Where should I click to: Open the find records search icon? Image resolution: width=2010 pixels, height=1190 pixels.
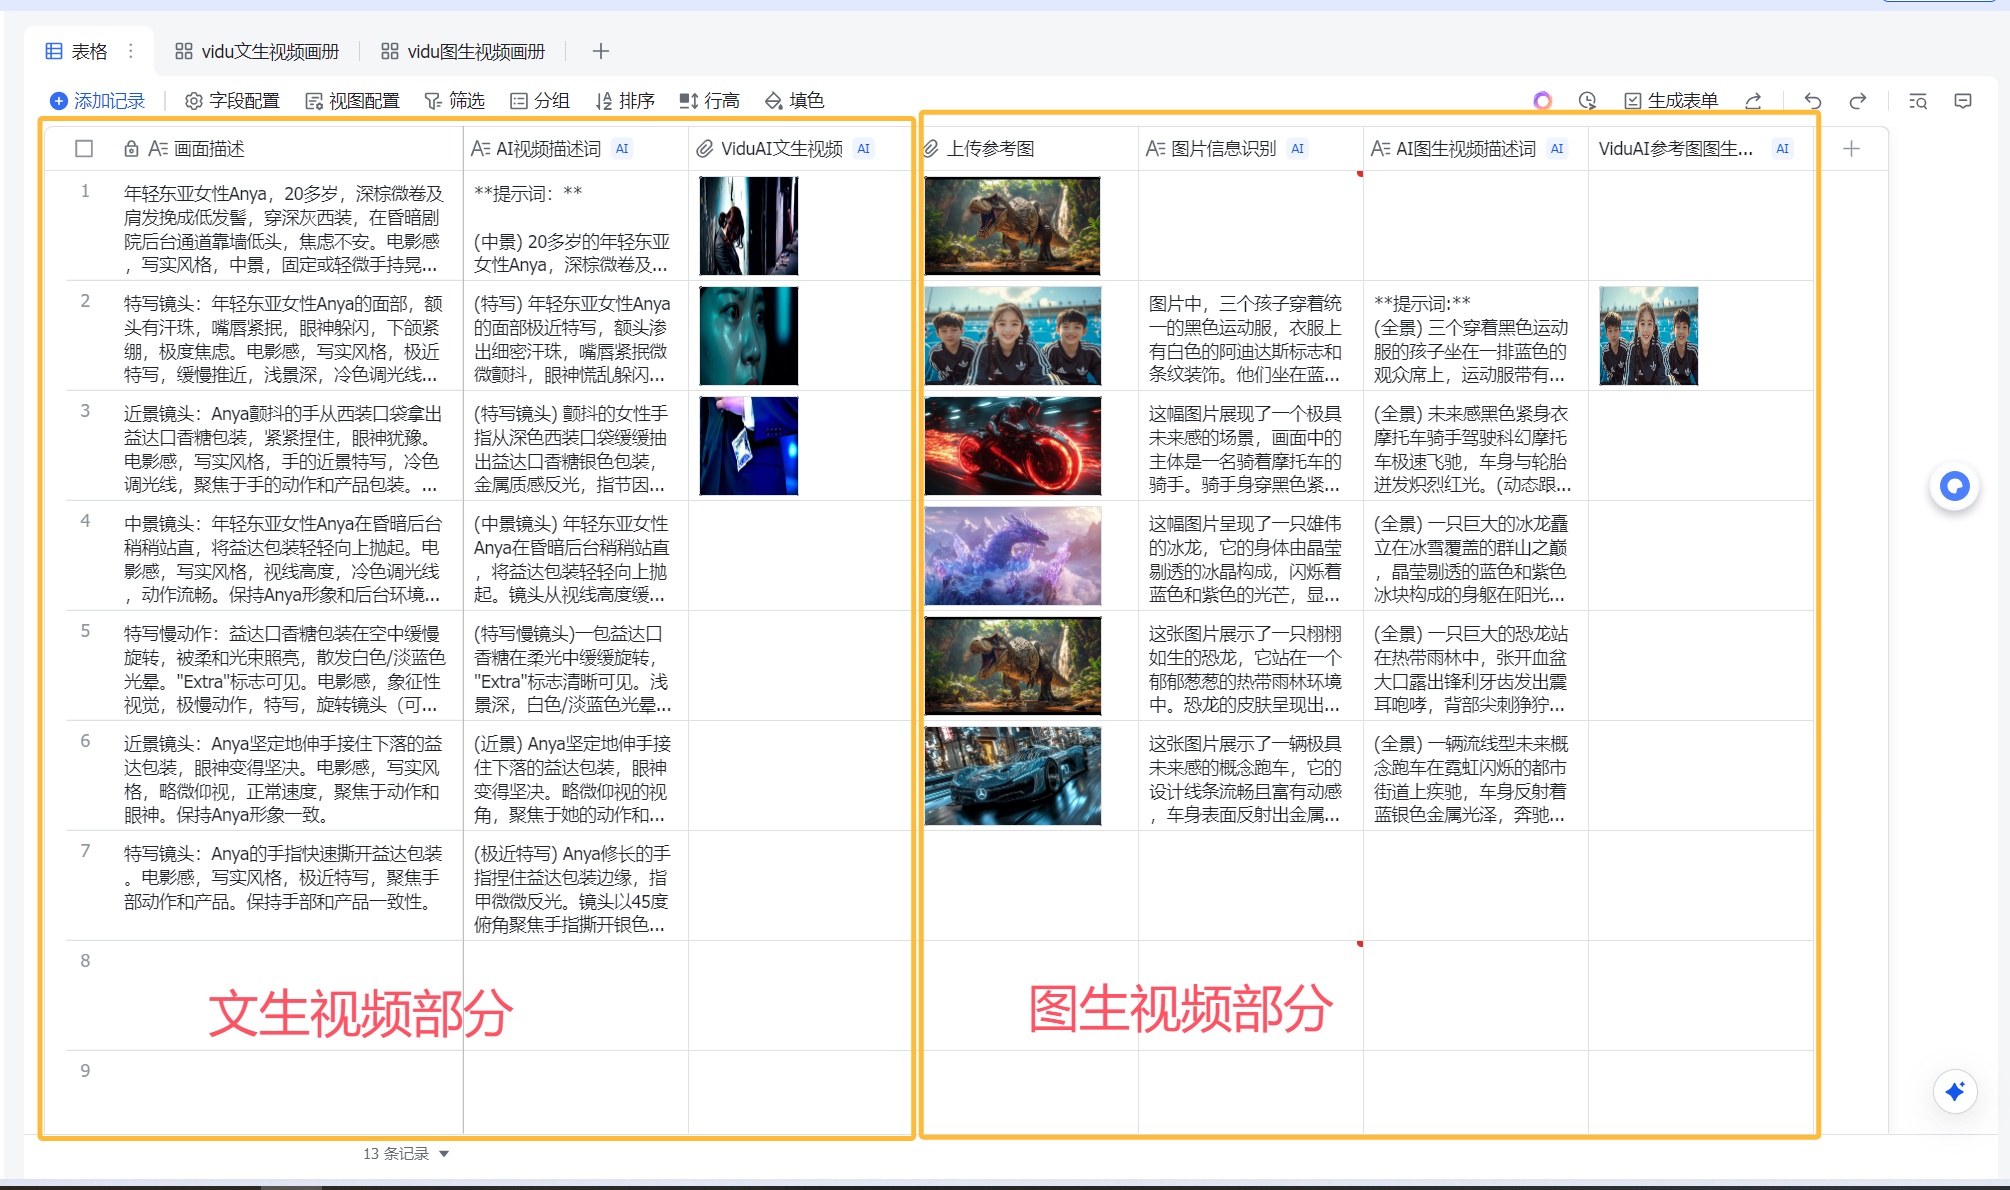coord(1917,101)
